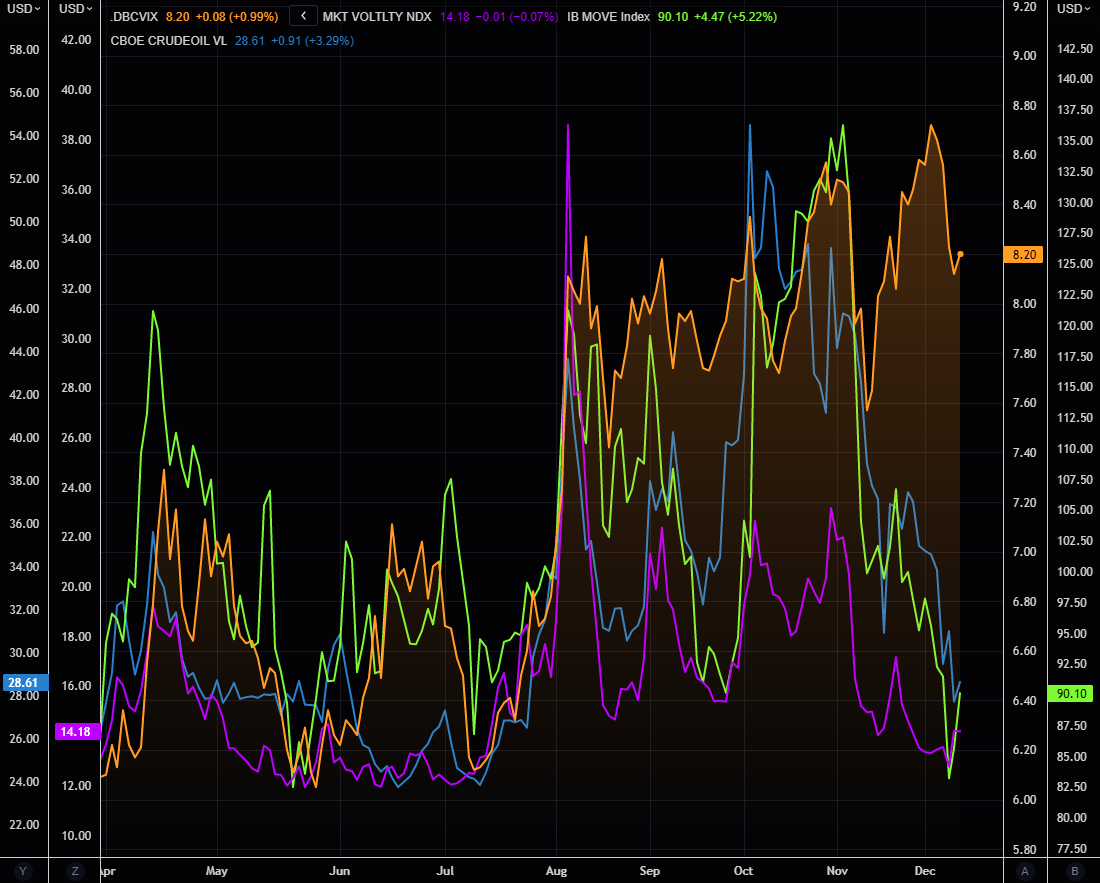Screen dimensions: 1100x883
Task: Open the USD dropdown on second left price scale
Action: pyautogui.click(x=75, y=9)
